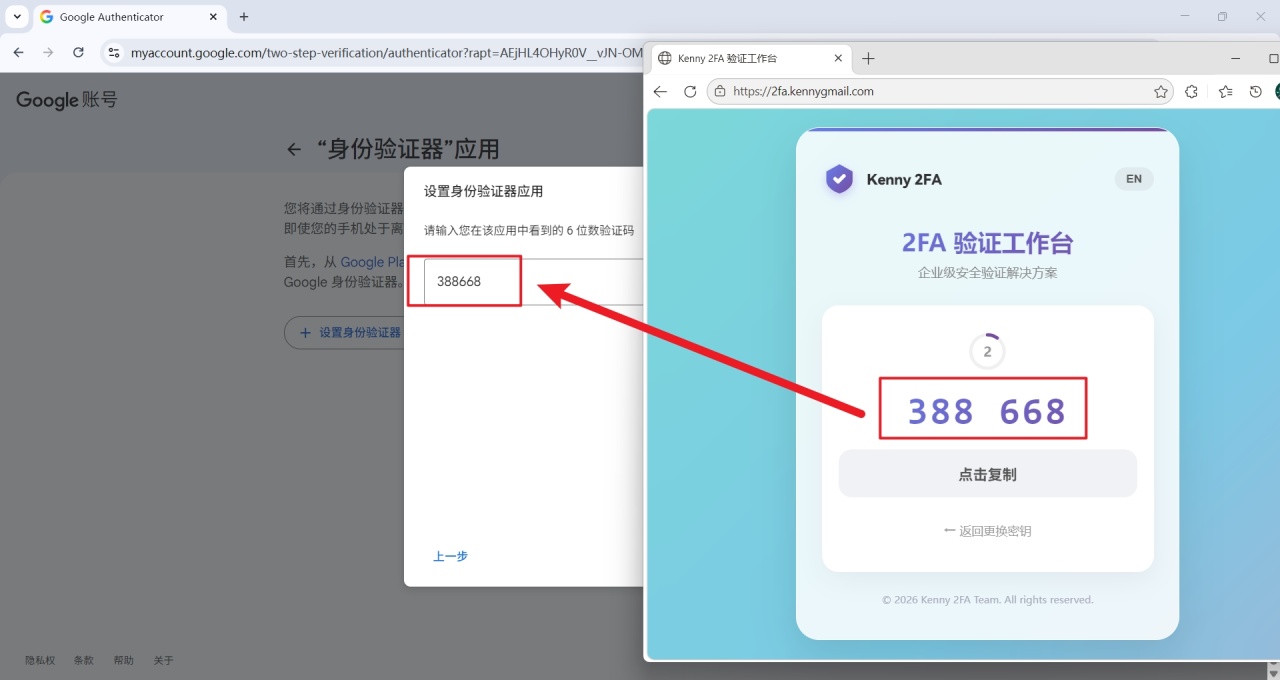
Task: Click the 6-digit code input containing 388668
Action: pyautogui.click(x=533, y=281)
